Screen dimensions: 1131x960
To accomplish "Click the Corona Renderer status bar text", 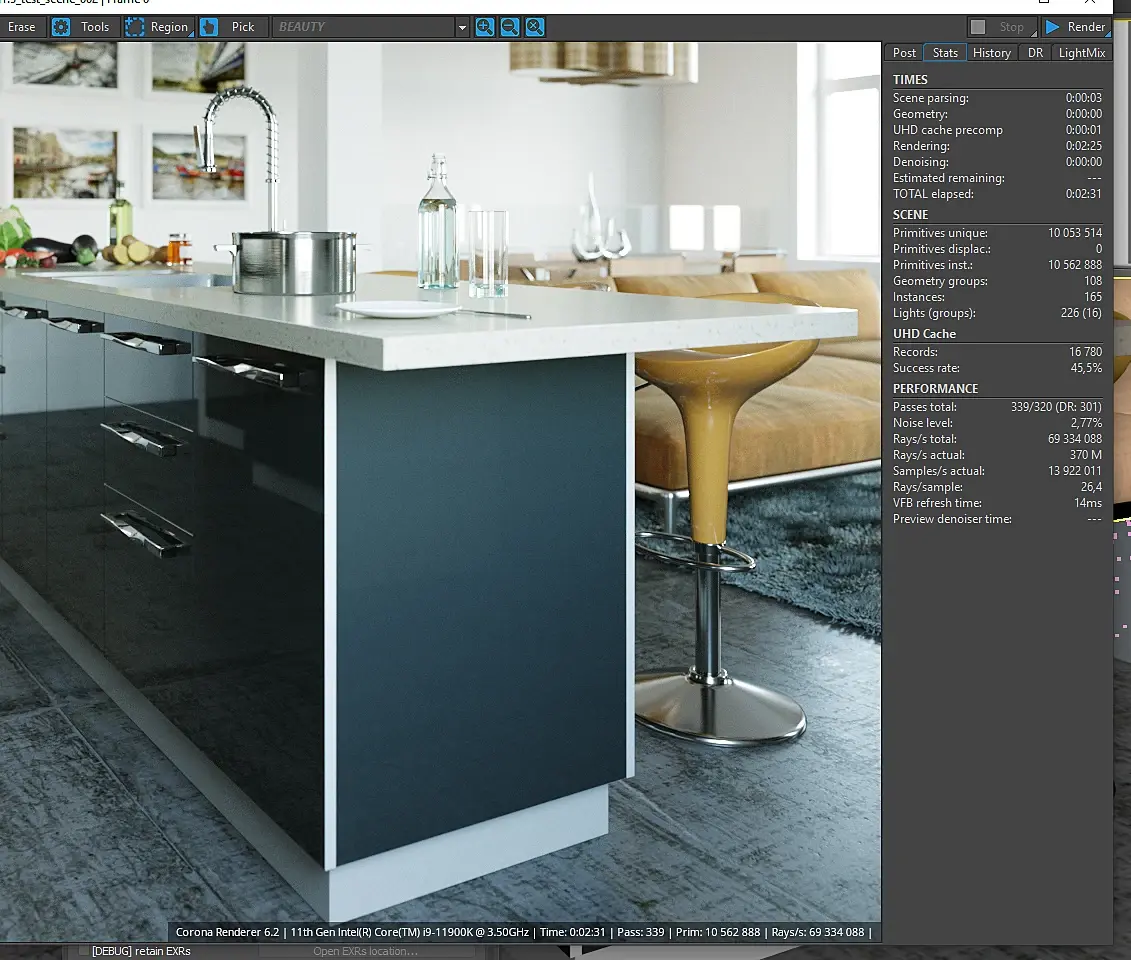I will click(x=524, y=932).
